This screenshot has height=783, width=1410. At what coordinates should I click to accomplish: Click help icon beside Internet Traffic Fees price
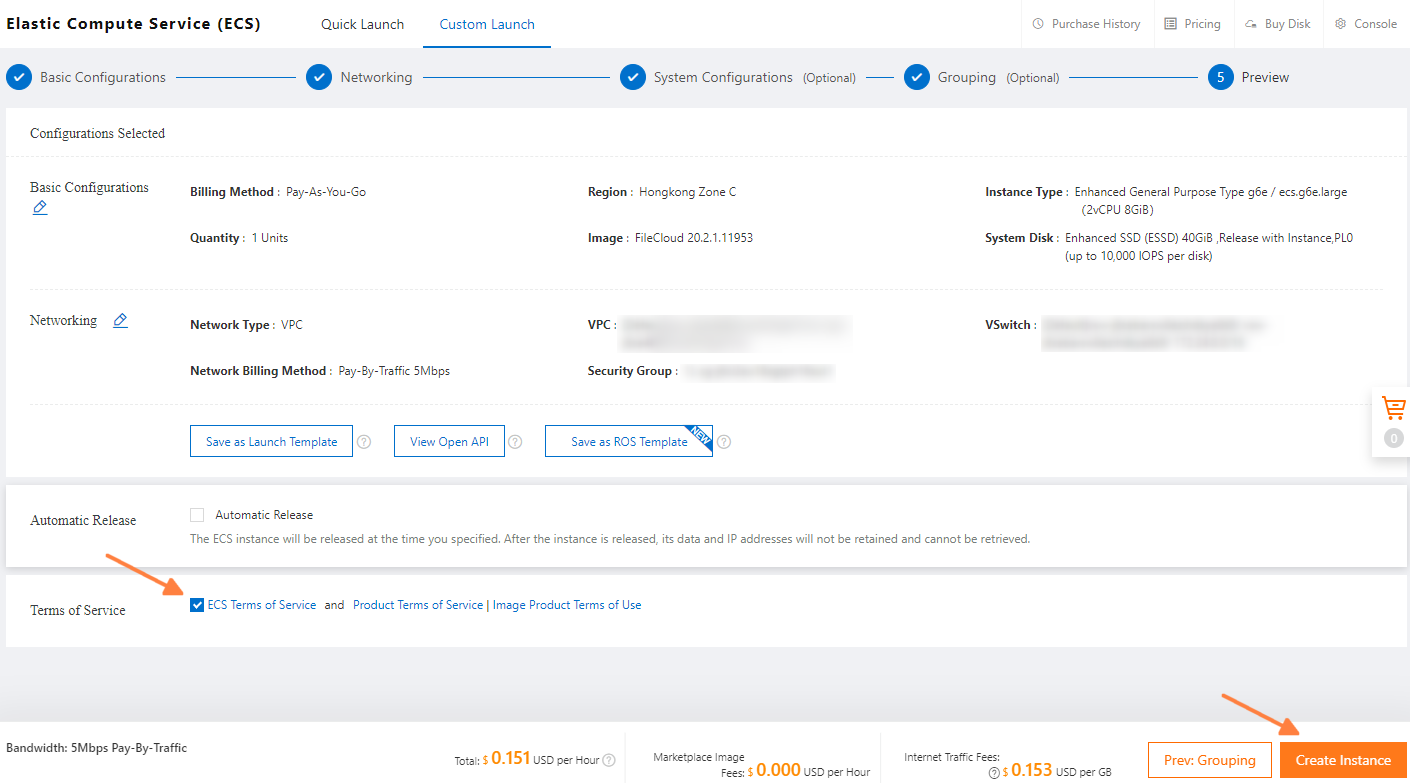coord(994,773)
